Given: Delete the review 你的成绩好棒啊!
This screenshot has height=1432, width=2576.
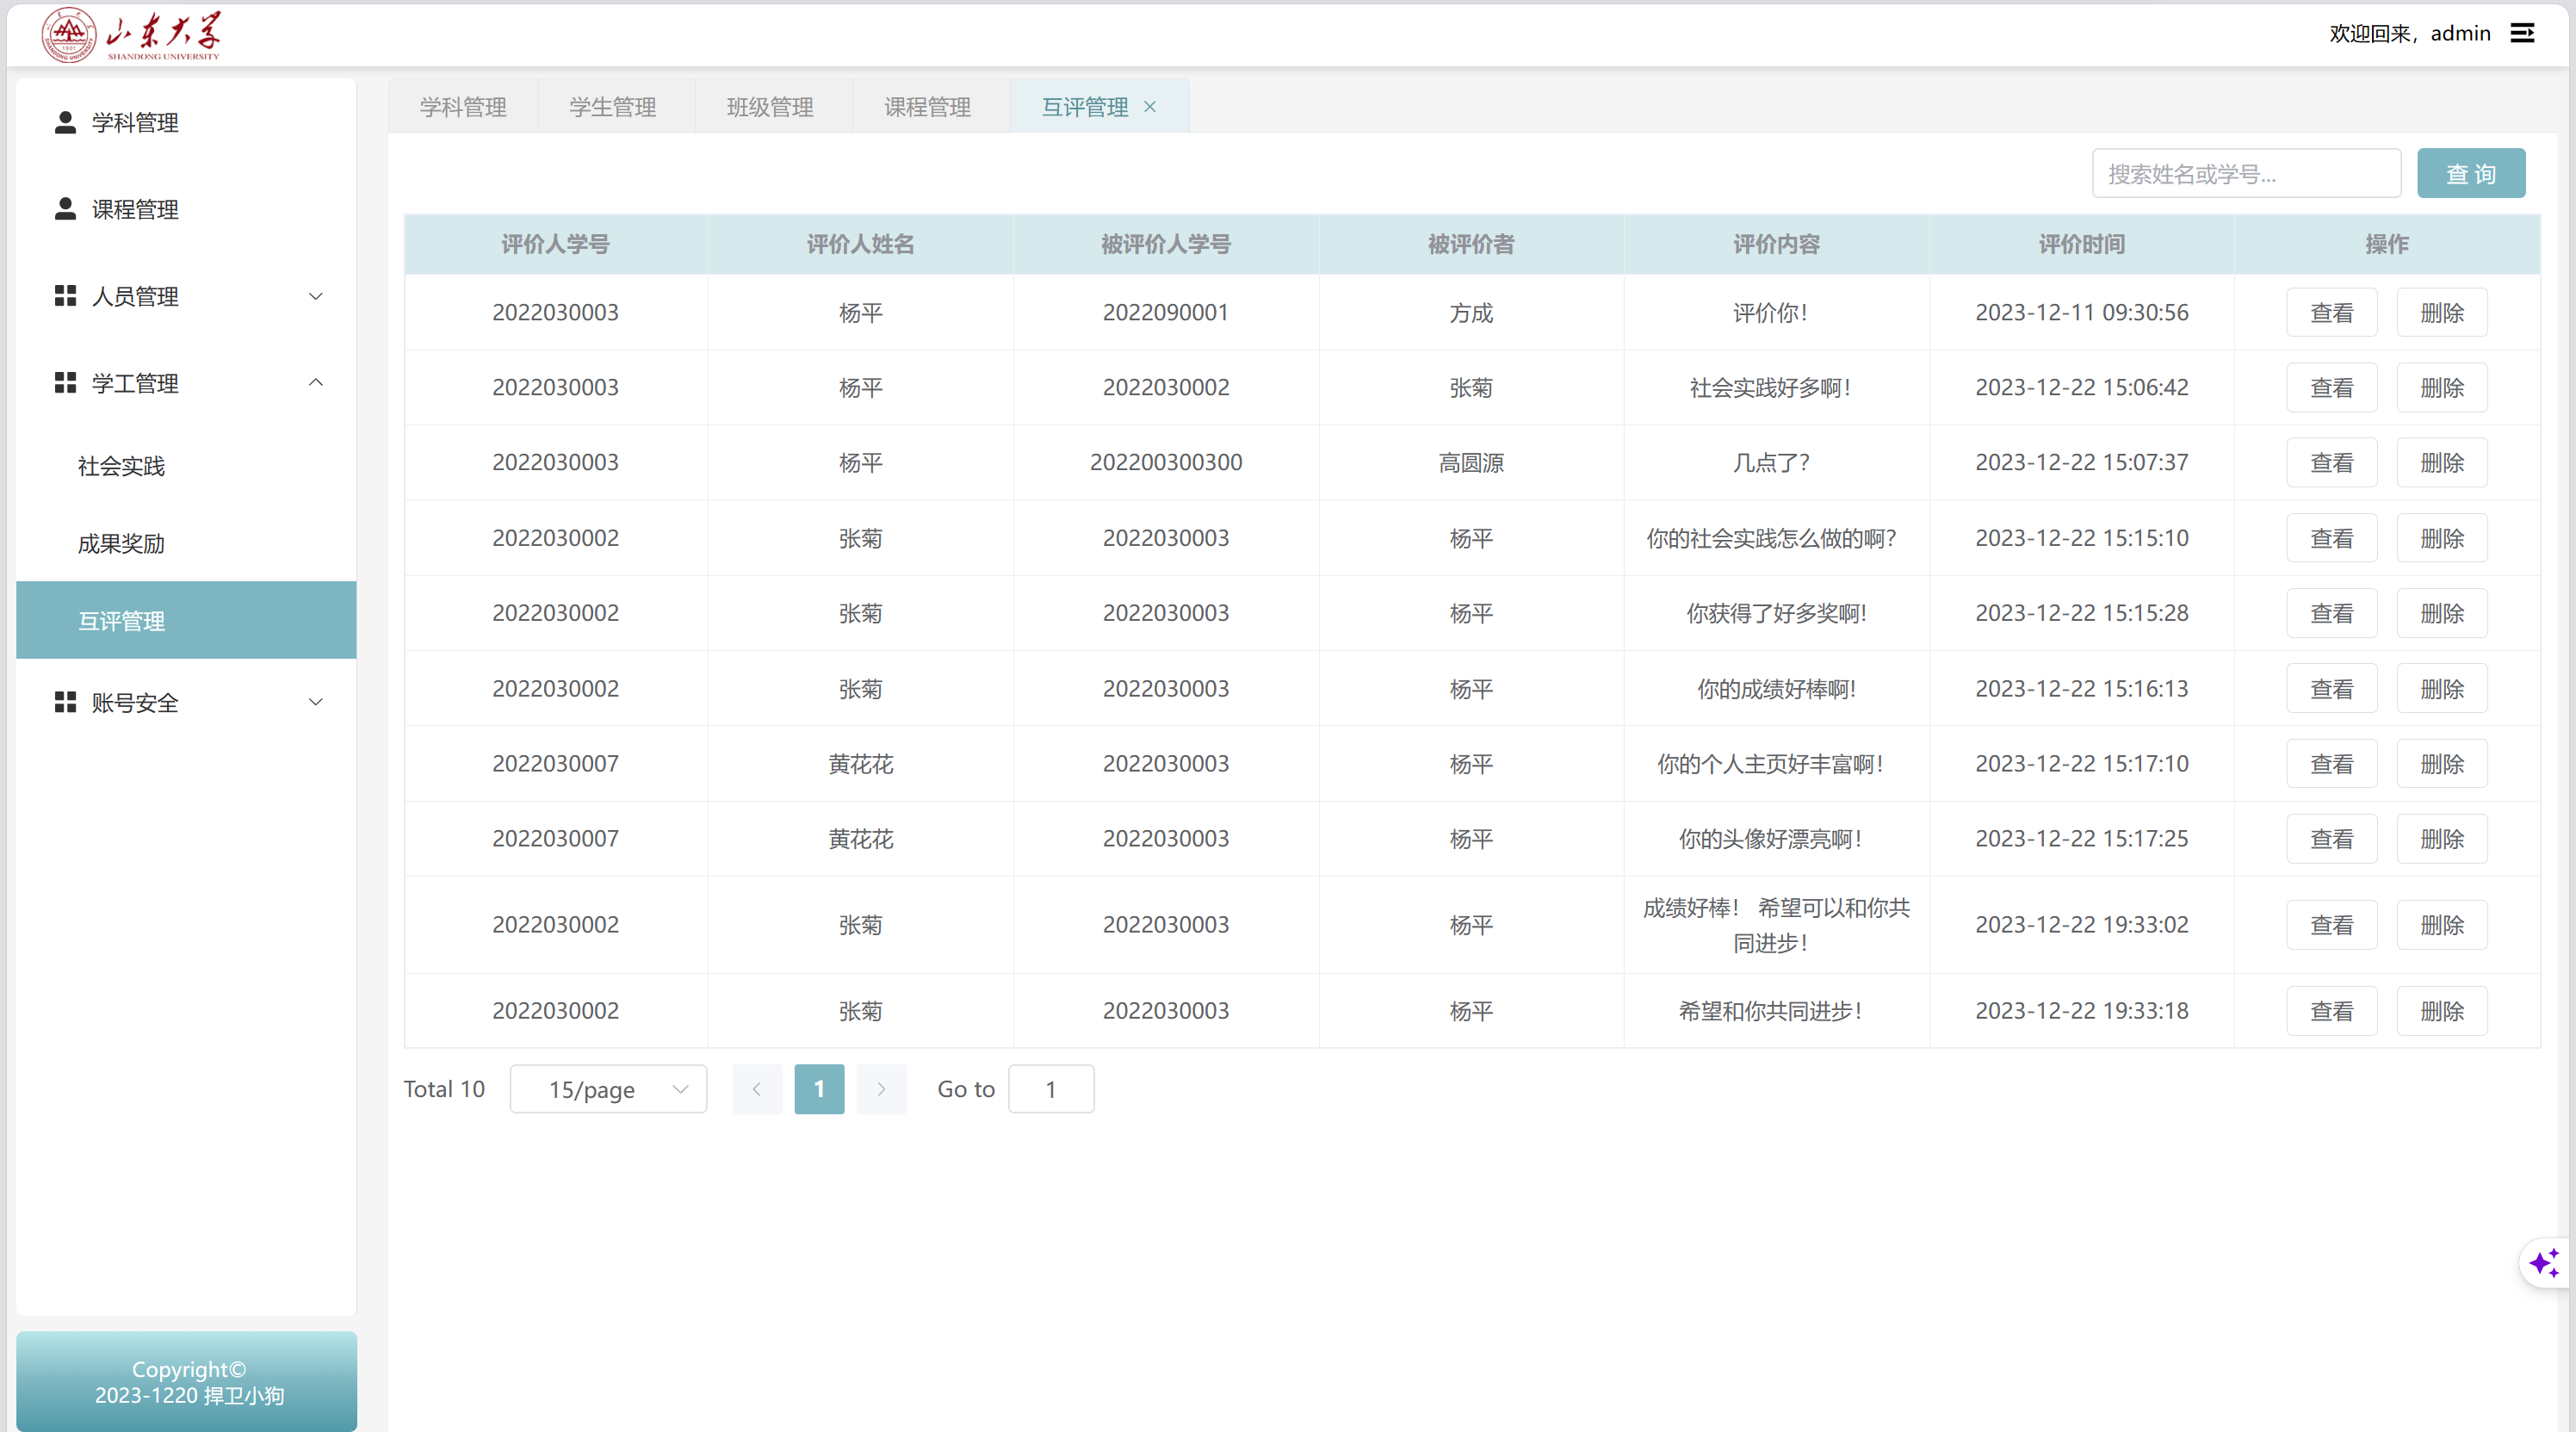Looking at the screenshot, I should click(x=2441, y=688).
